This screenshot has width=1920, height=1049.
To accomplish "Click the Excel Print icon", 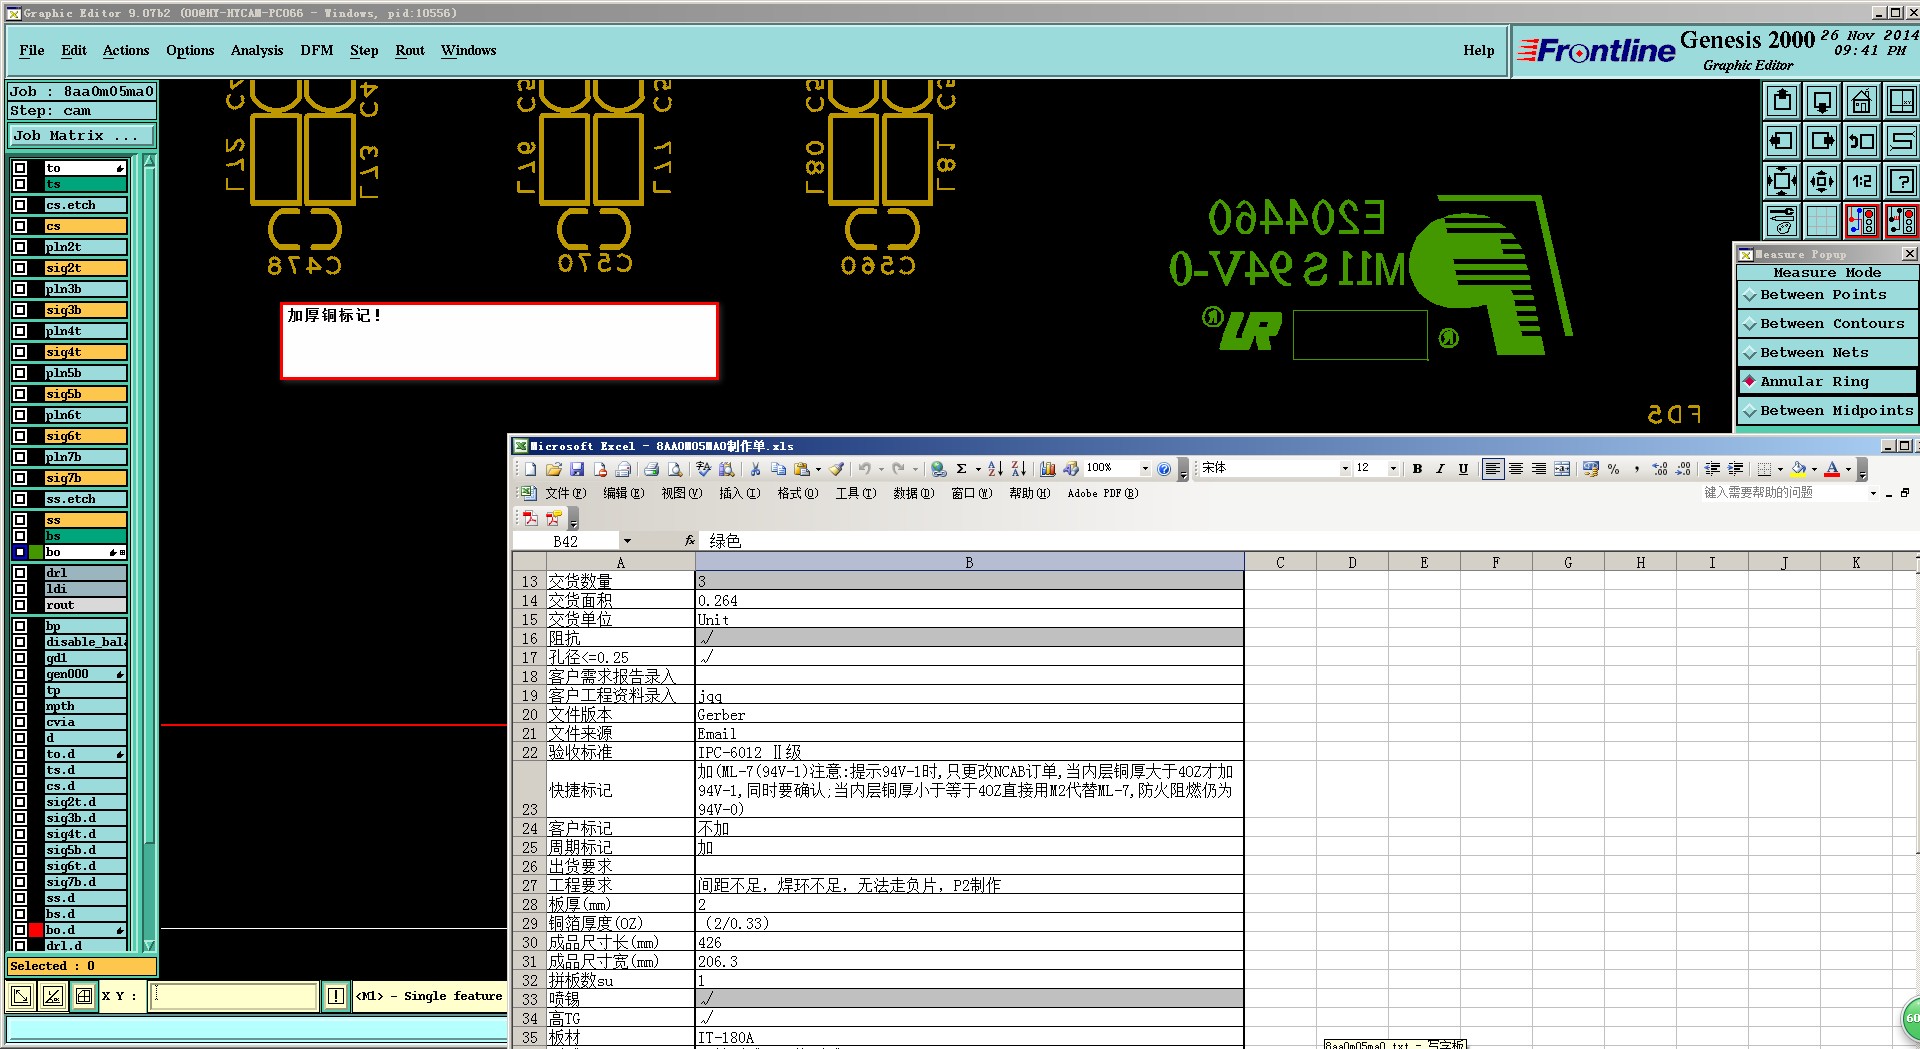I will (x=651, y=469).
